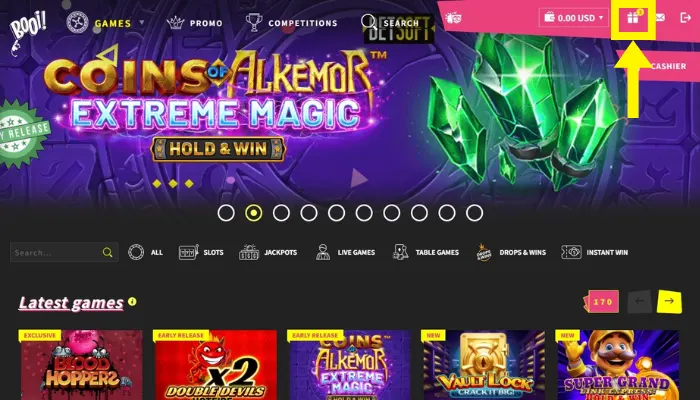This screenshot has width=700, height=400.
Task: Open the search magnifier in top navigation
Action: (x=369, y=22)
